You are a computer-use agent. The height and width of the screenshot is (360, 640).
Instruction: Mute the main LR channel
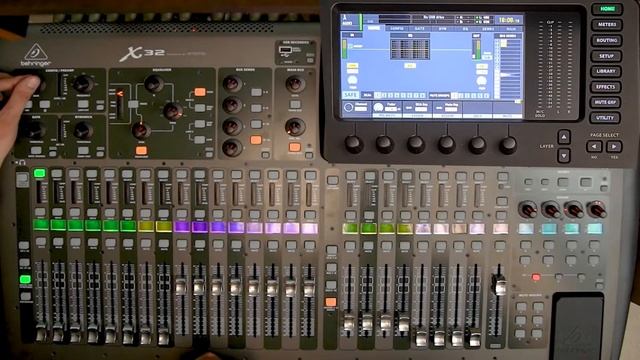pos(500,245)
